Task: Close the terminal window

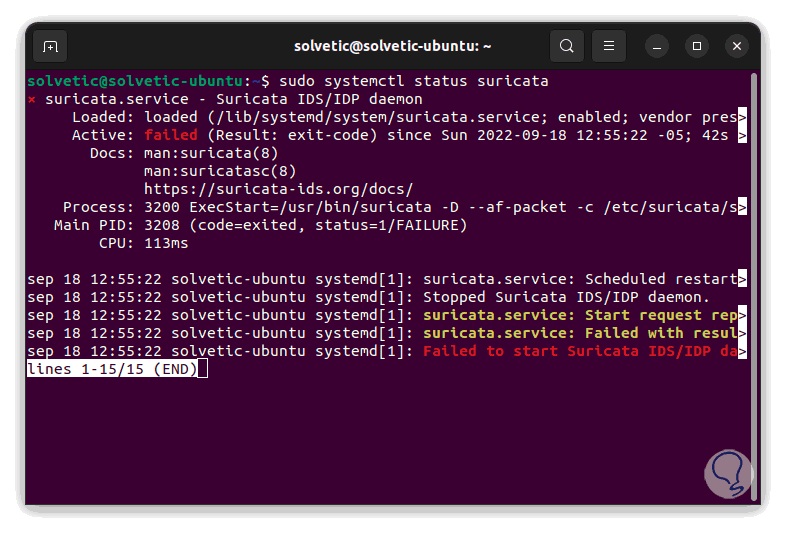Action: click(737, 46)
